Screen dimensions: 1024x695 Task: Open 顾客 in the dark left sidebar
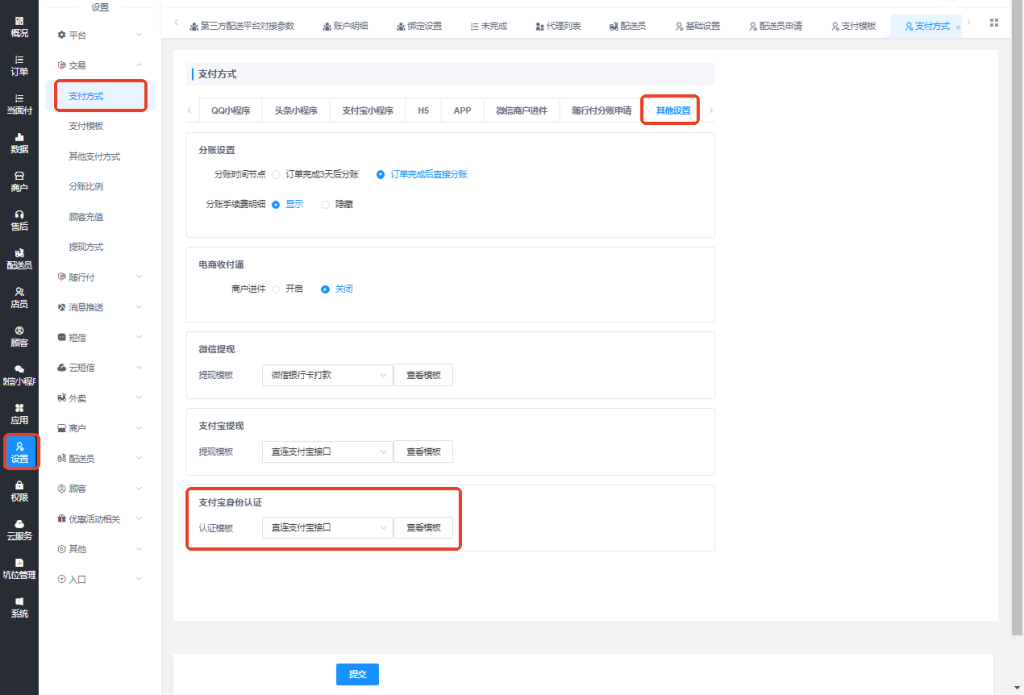[x=19, y=336]
